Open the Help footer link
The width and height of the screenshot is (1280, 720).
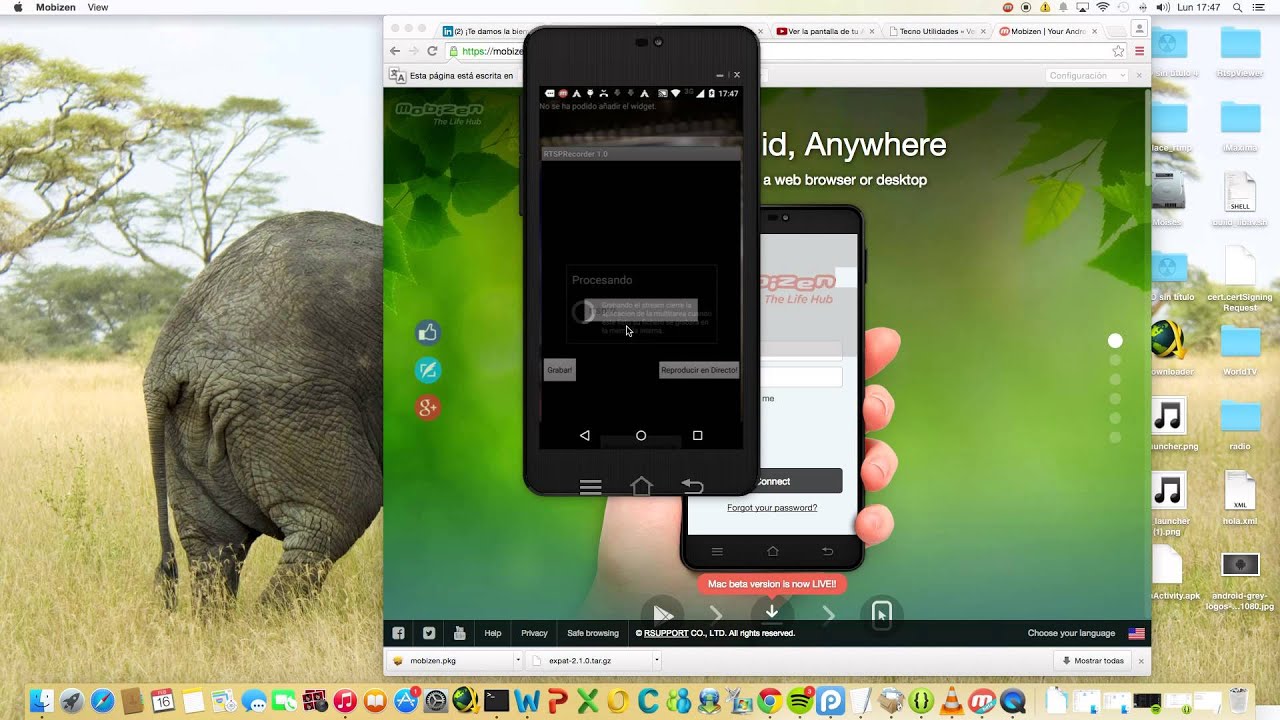click(x=493, y=633)
